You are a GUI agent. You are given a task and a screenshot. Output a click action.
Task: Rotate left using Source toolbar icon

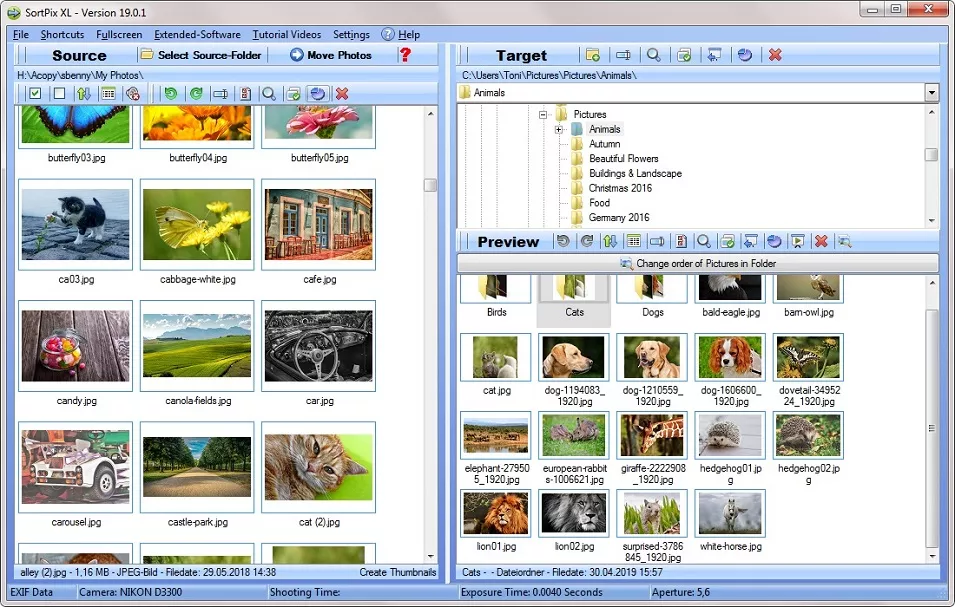tap(171, 93)
